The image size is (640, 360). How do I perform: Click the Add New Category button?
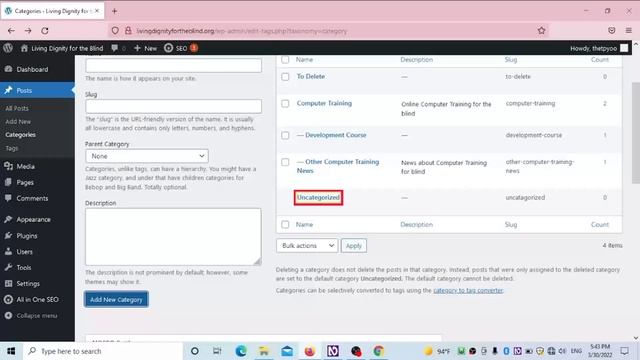tap(116, 299)
